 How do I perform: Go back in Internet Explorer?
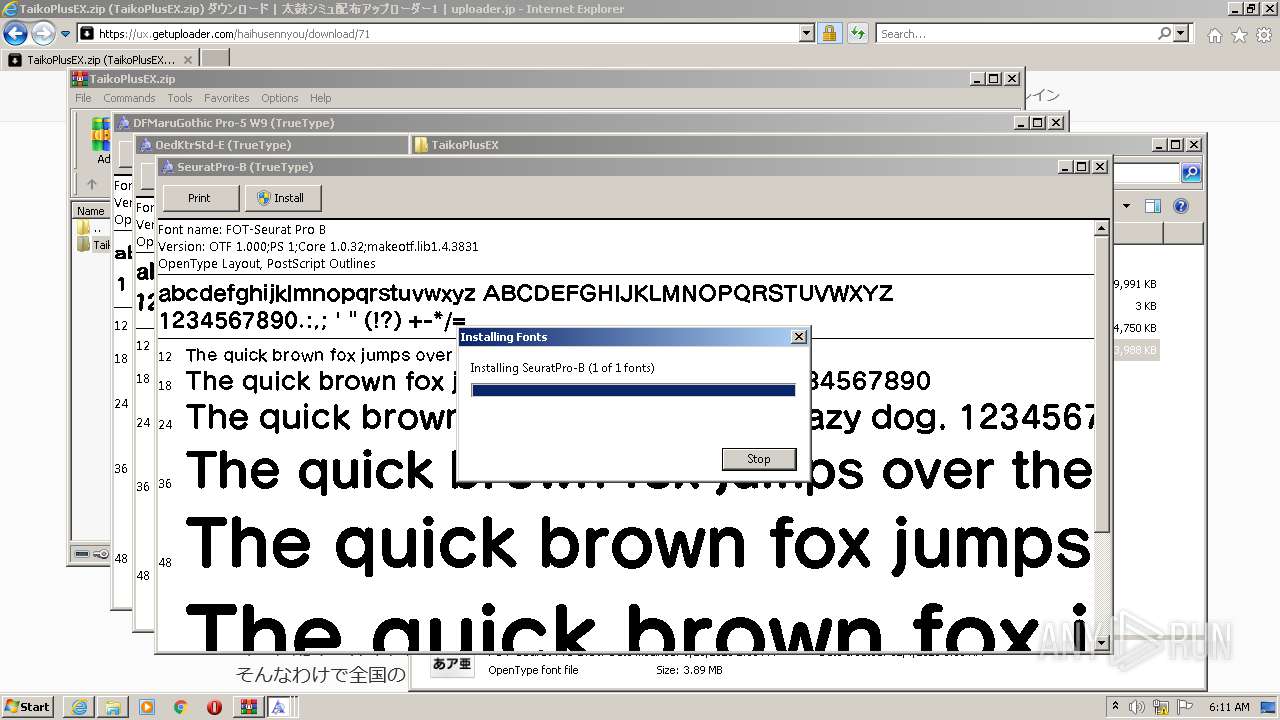pos(16,33)
